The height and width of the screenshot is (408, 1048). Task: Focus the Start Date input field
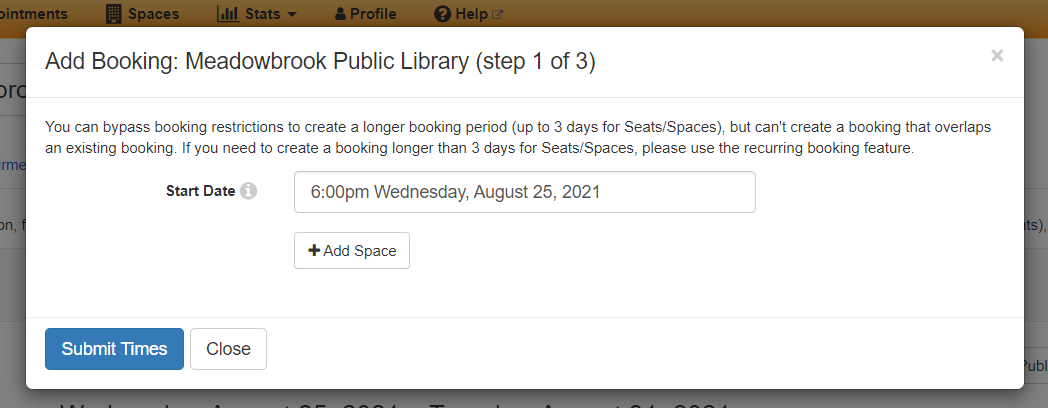coord(525,192)
